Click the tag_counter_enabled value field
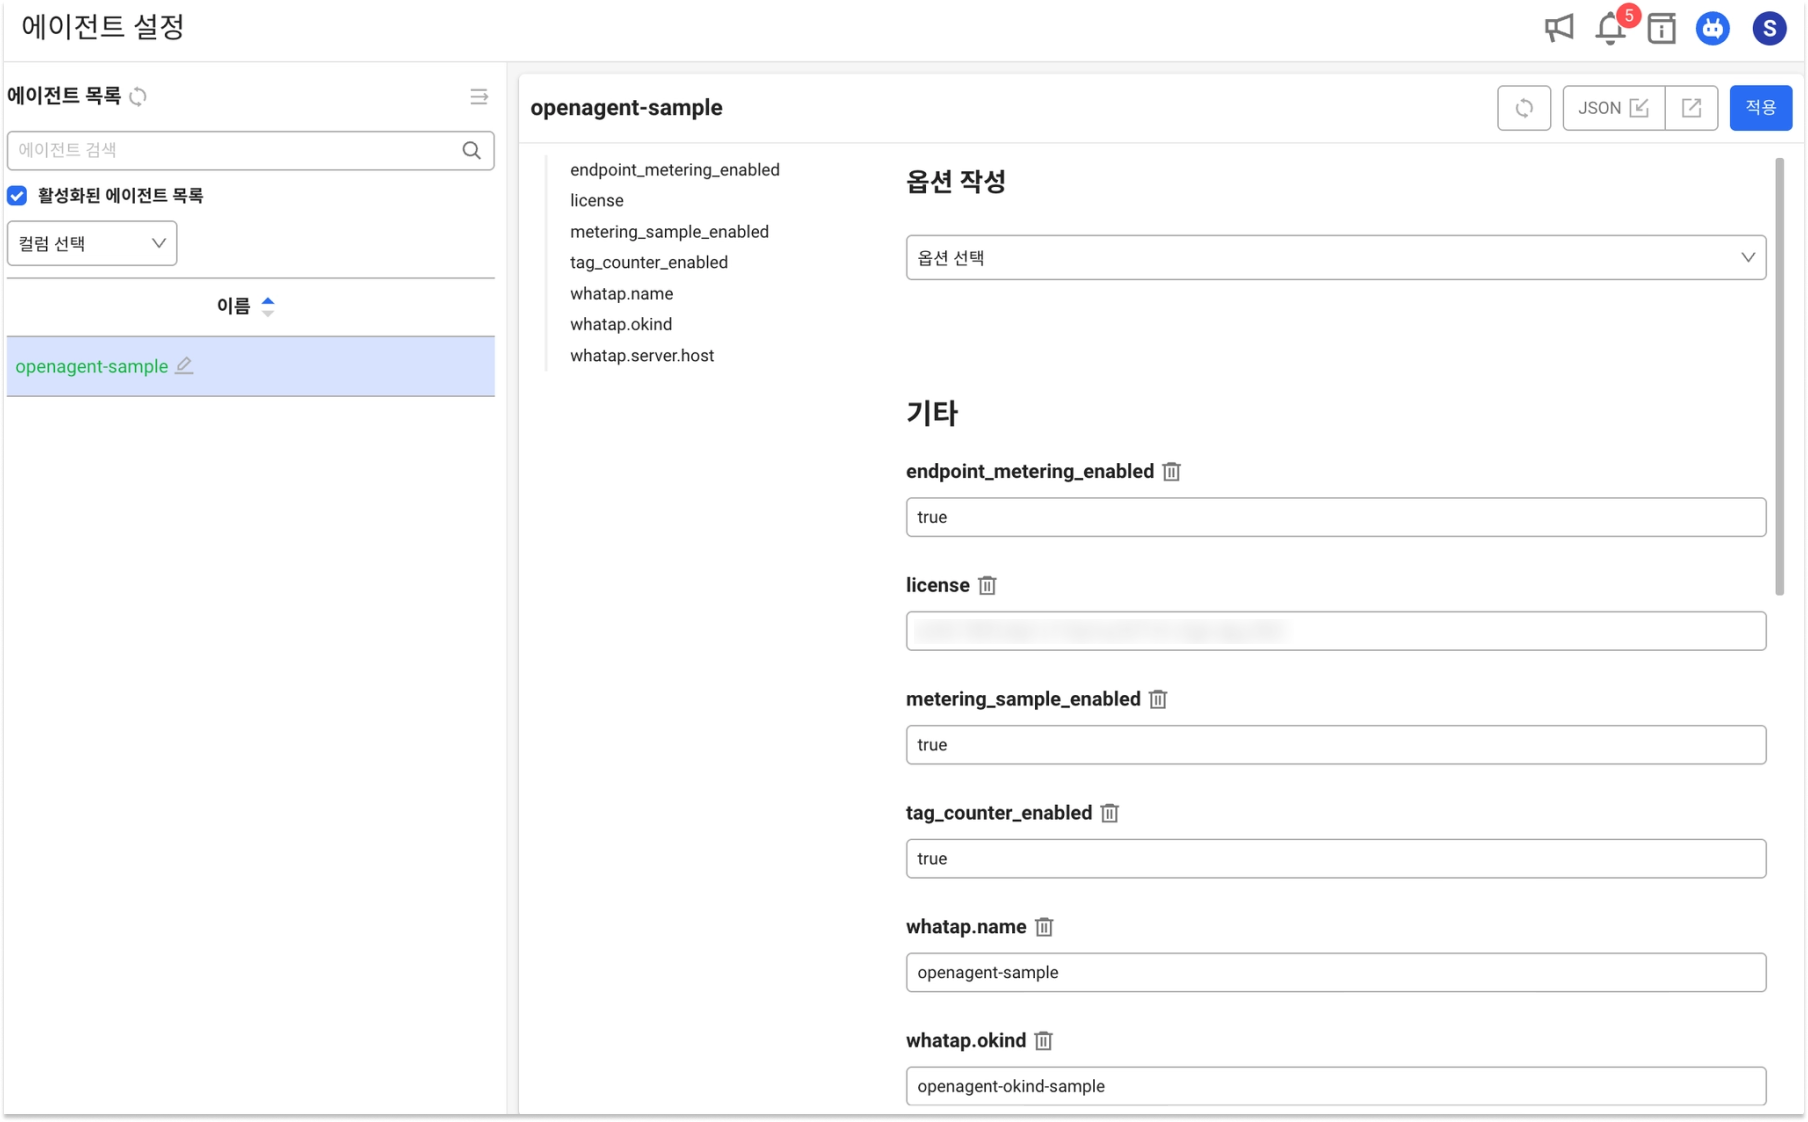This screenshot has width=1808, height=1122. coord(1335,859)
